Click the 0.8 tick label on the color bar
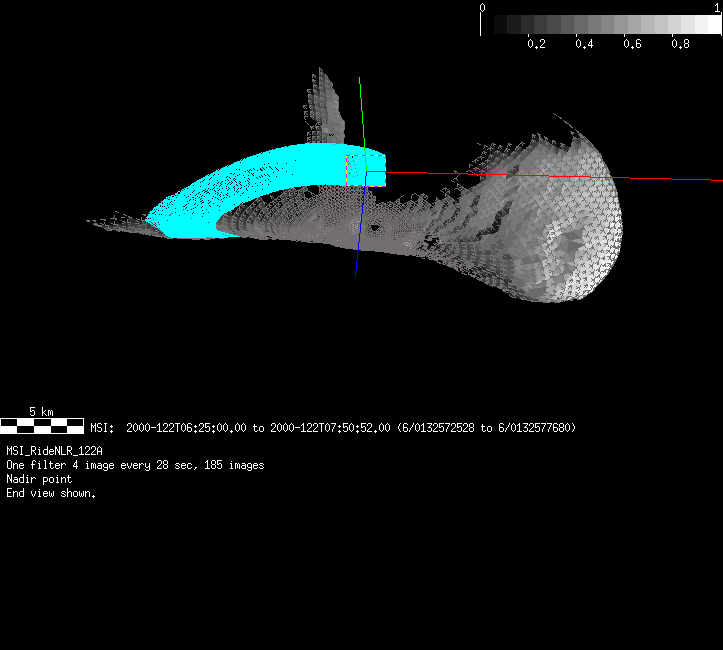The width and height of the screenshot is (723, 650). pos(680,44)
